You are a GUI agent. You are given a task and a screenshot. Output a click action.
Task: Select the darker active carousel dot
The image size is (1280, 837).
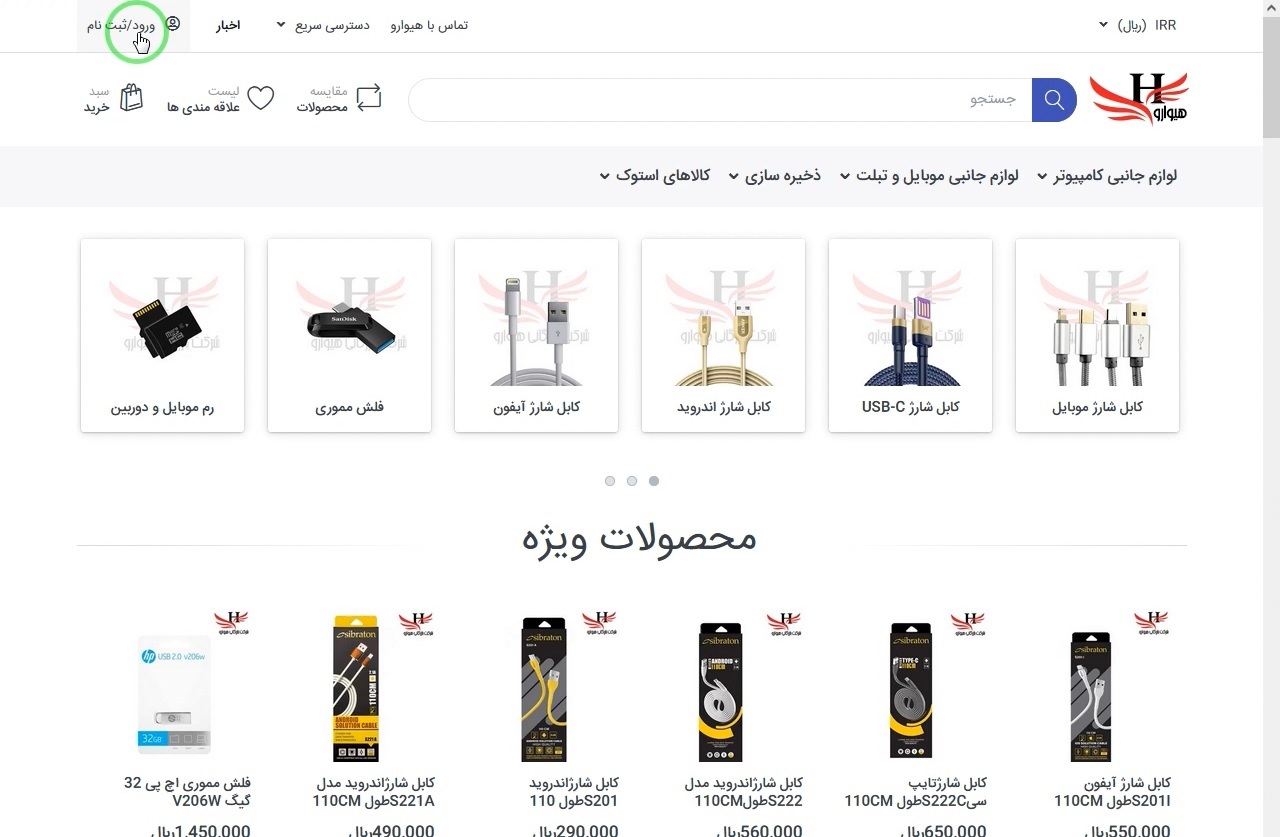pyautogui.click(x=654, y=481)
